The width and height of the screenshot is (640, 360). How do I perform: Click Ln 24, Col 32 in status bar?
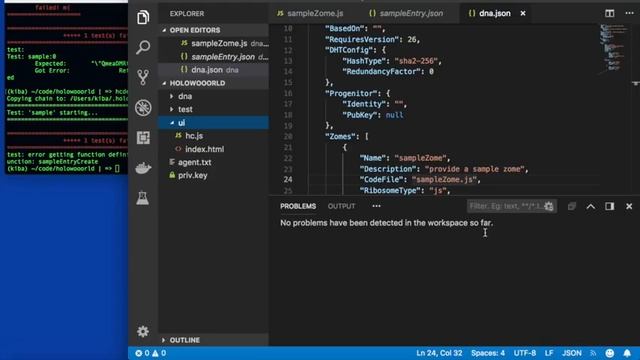coord(439,353)
